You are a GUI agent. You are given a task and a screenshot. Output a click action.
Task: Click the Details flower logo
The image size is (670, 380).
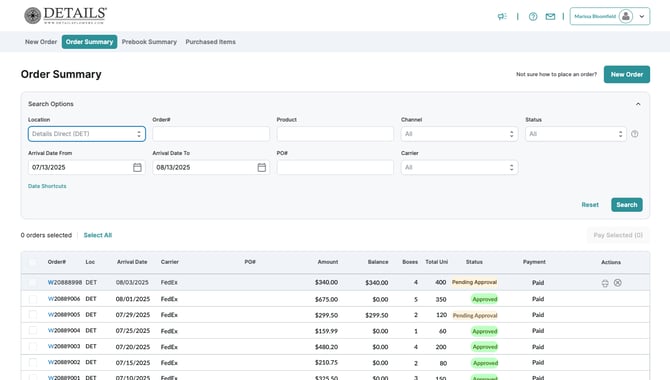32,16
